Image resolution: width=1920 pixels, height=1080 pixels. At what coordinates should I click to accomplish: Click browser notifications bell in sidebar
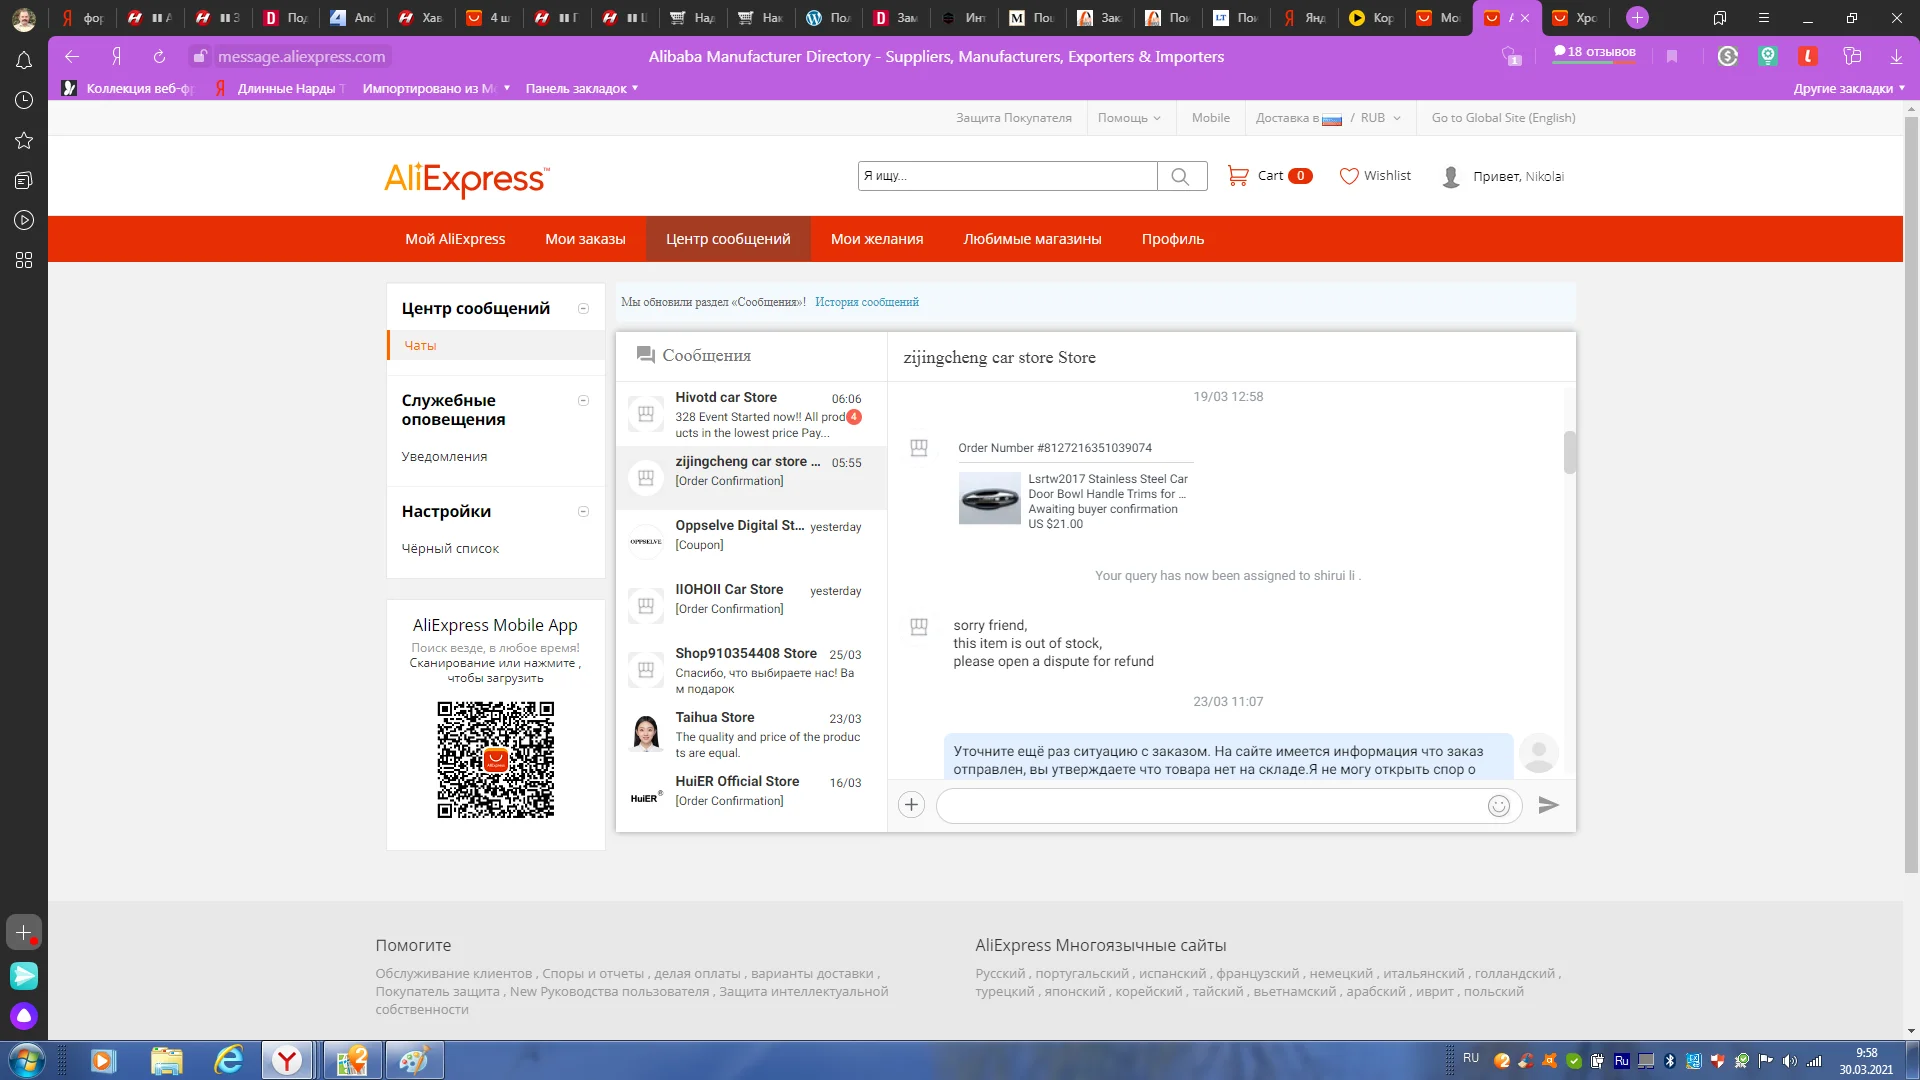tap(24, 61)
